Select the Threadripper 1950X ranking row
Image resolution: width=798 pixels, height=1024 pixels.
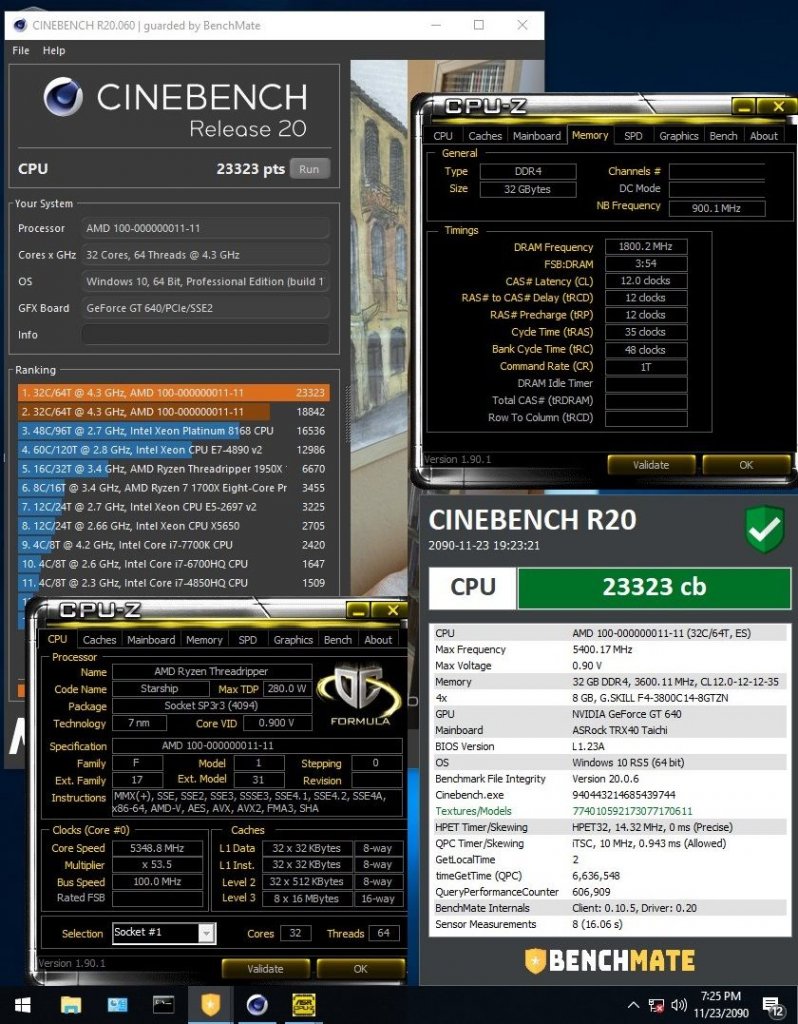click(174, 468)
